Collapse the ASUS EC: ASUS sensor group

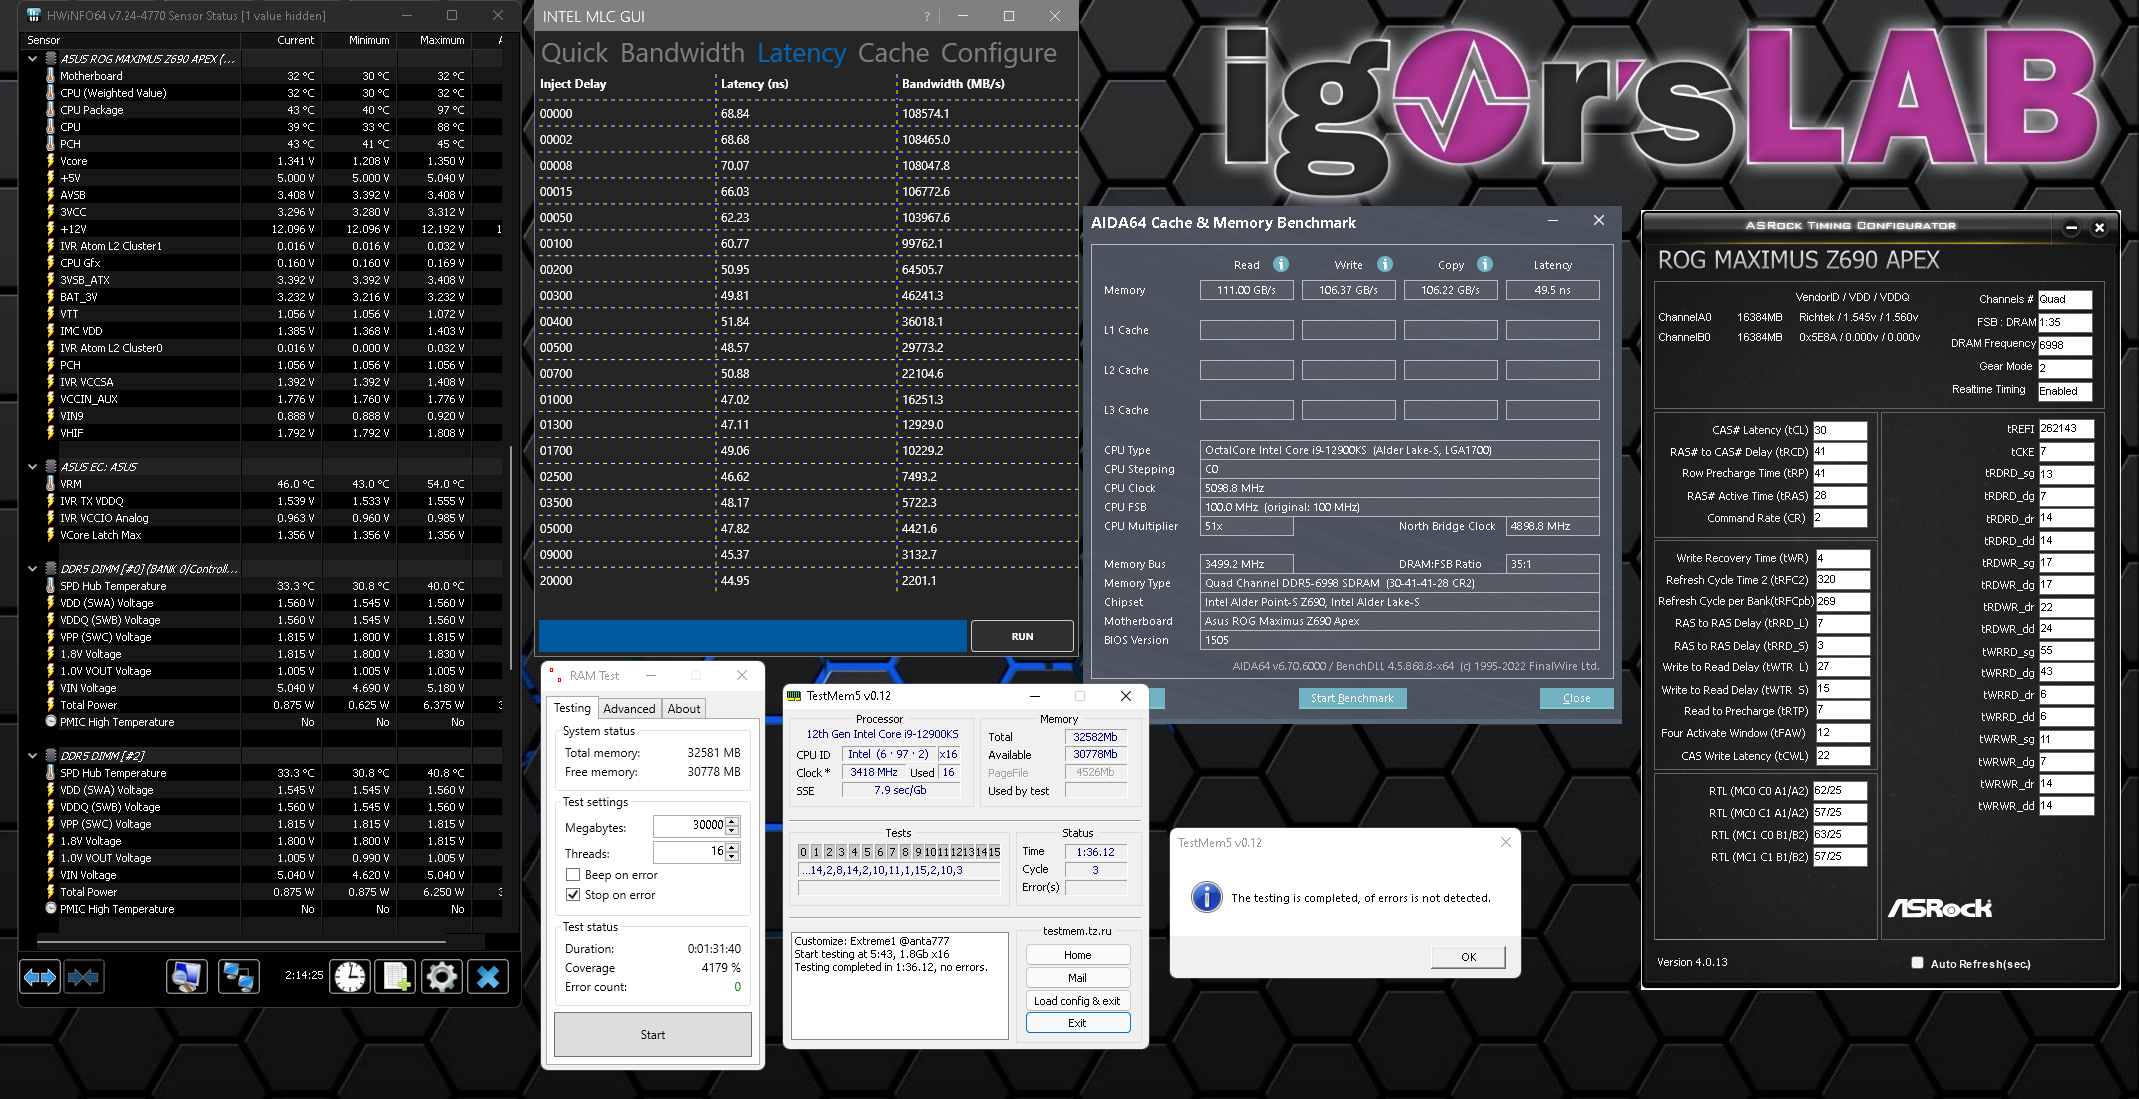tap(33, 467)
